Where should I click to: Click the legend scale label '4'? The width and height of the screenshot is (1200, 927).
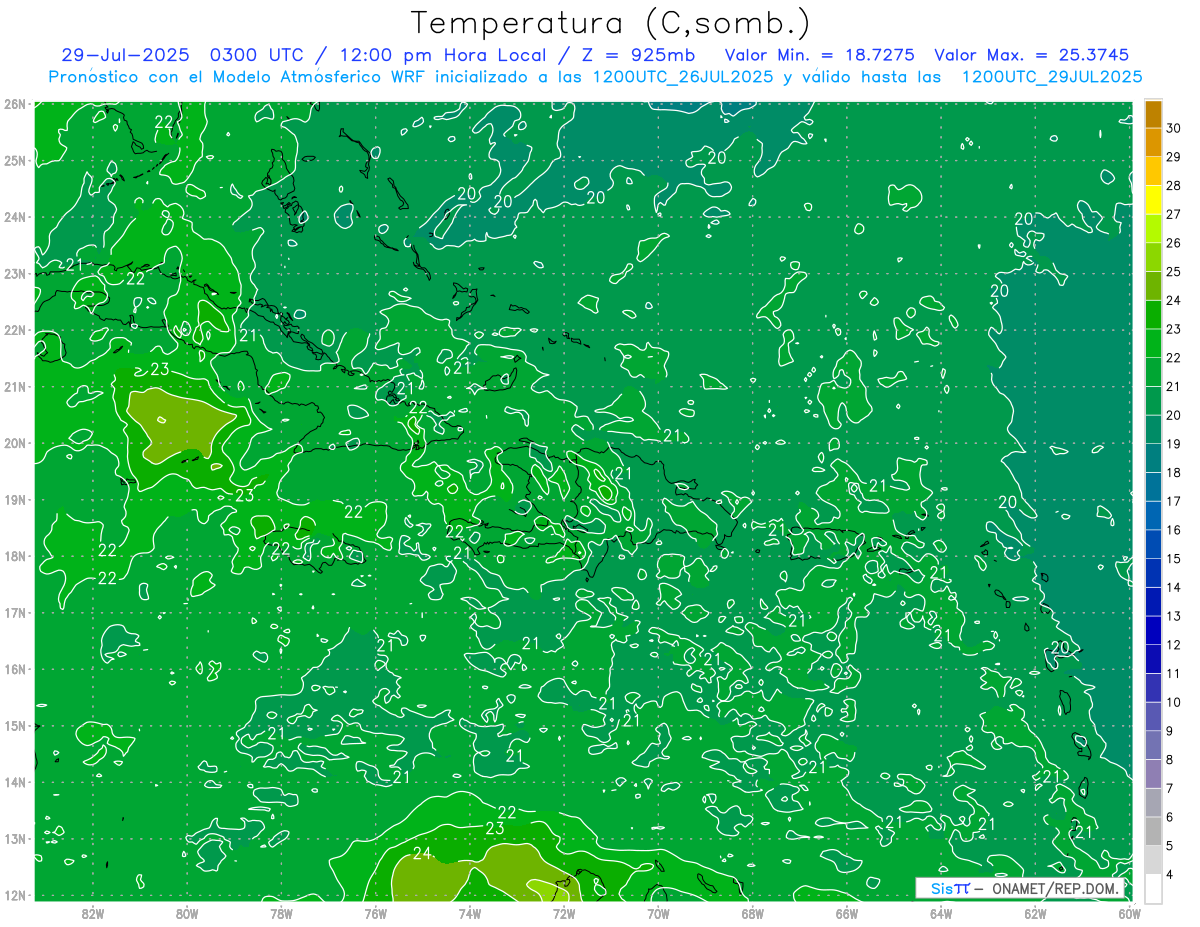tap(1170, 874)
